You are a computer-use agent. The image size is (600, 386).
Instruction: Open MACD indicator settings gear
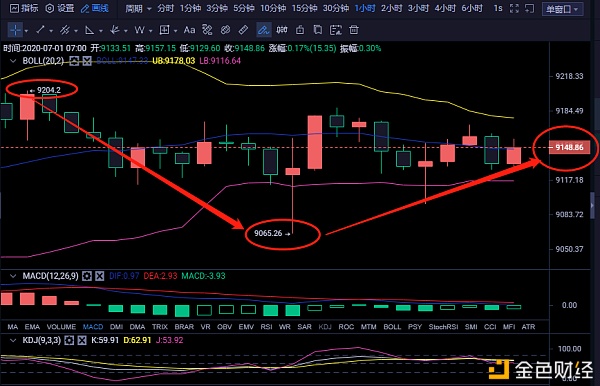pos(87,276)
